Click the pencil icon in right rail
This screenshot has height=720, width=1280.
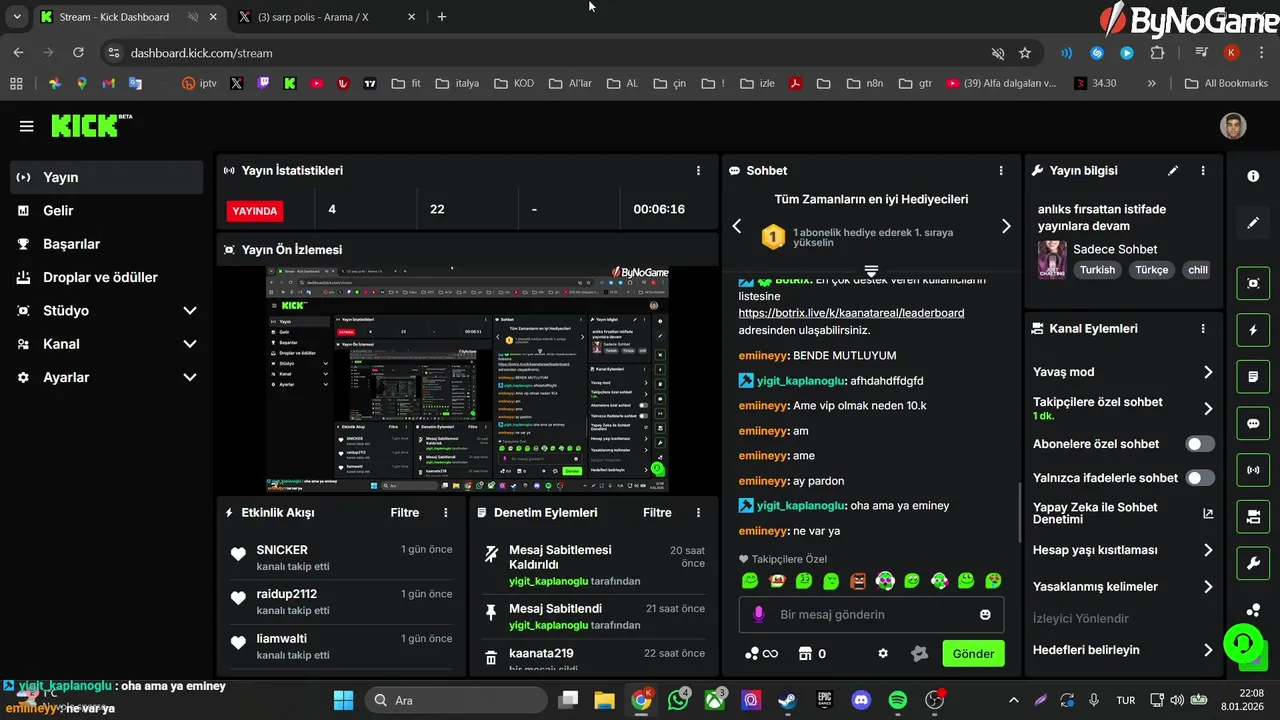pos(1253,223)
